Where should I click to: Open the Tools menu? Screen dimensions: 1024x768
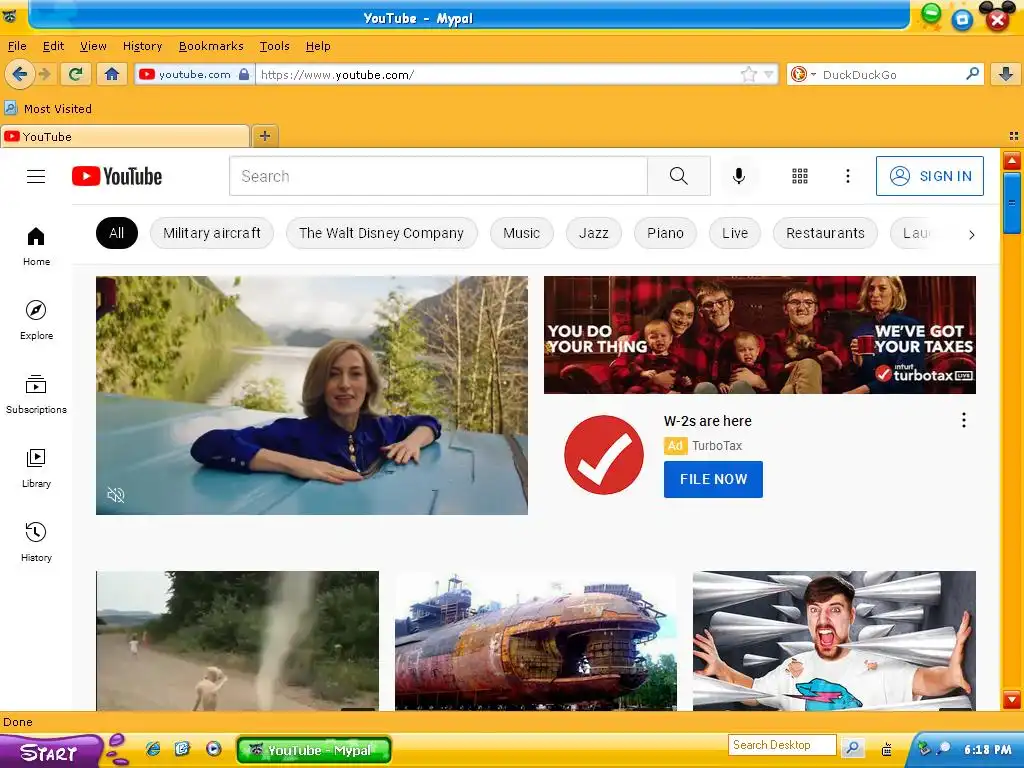(x=274, y=46)
